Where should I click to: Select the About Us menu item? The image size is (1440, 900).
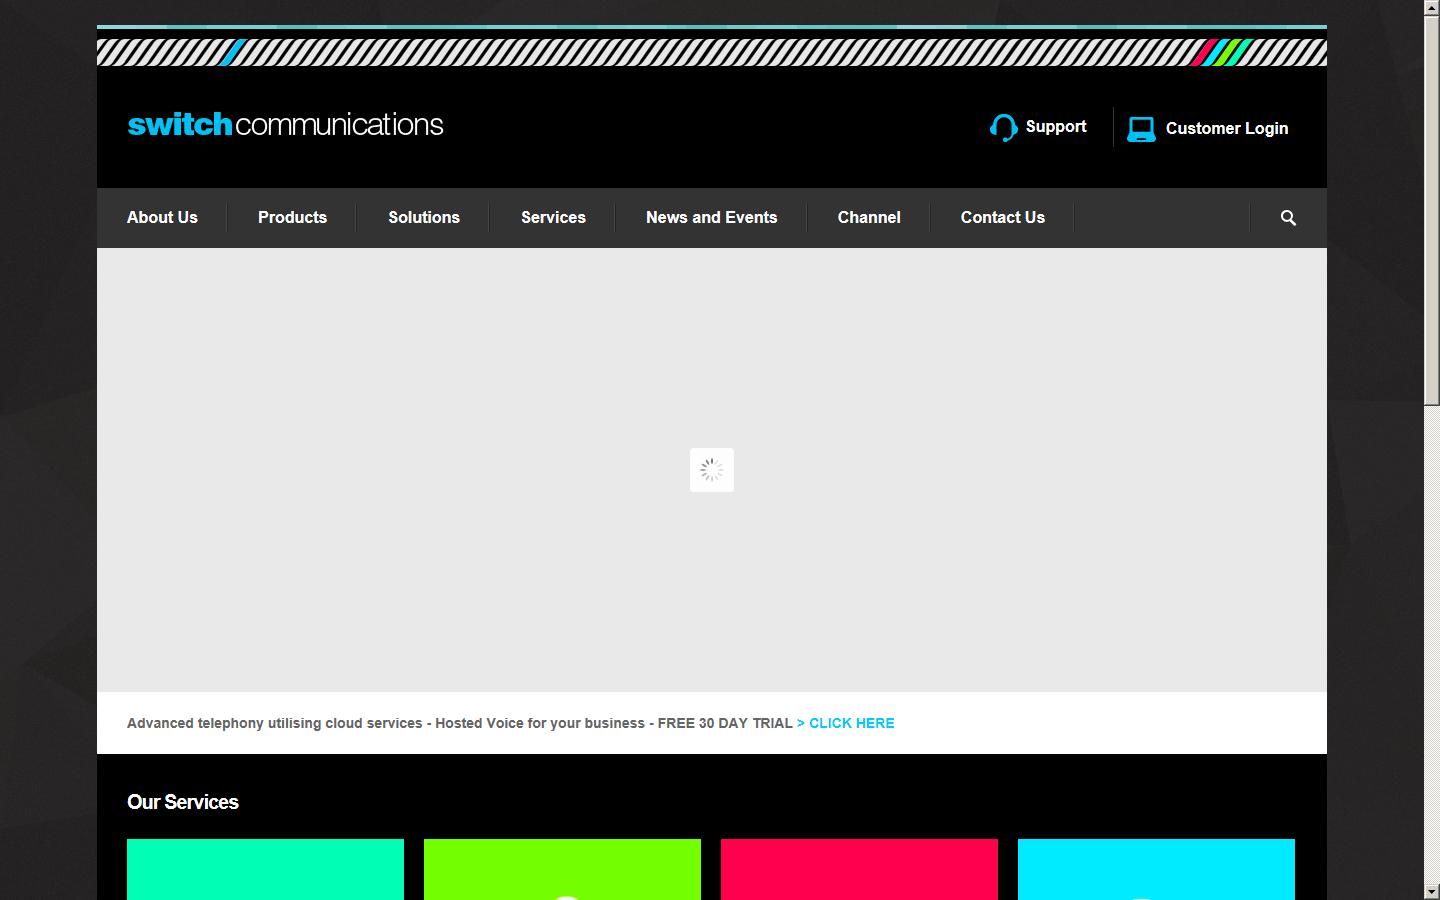pos(162,217)
